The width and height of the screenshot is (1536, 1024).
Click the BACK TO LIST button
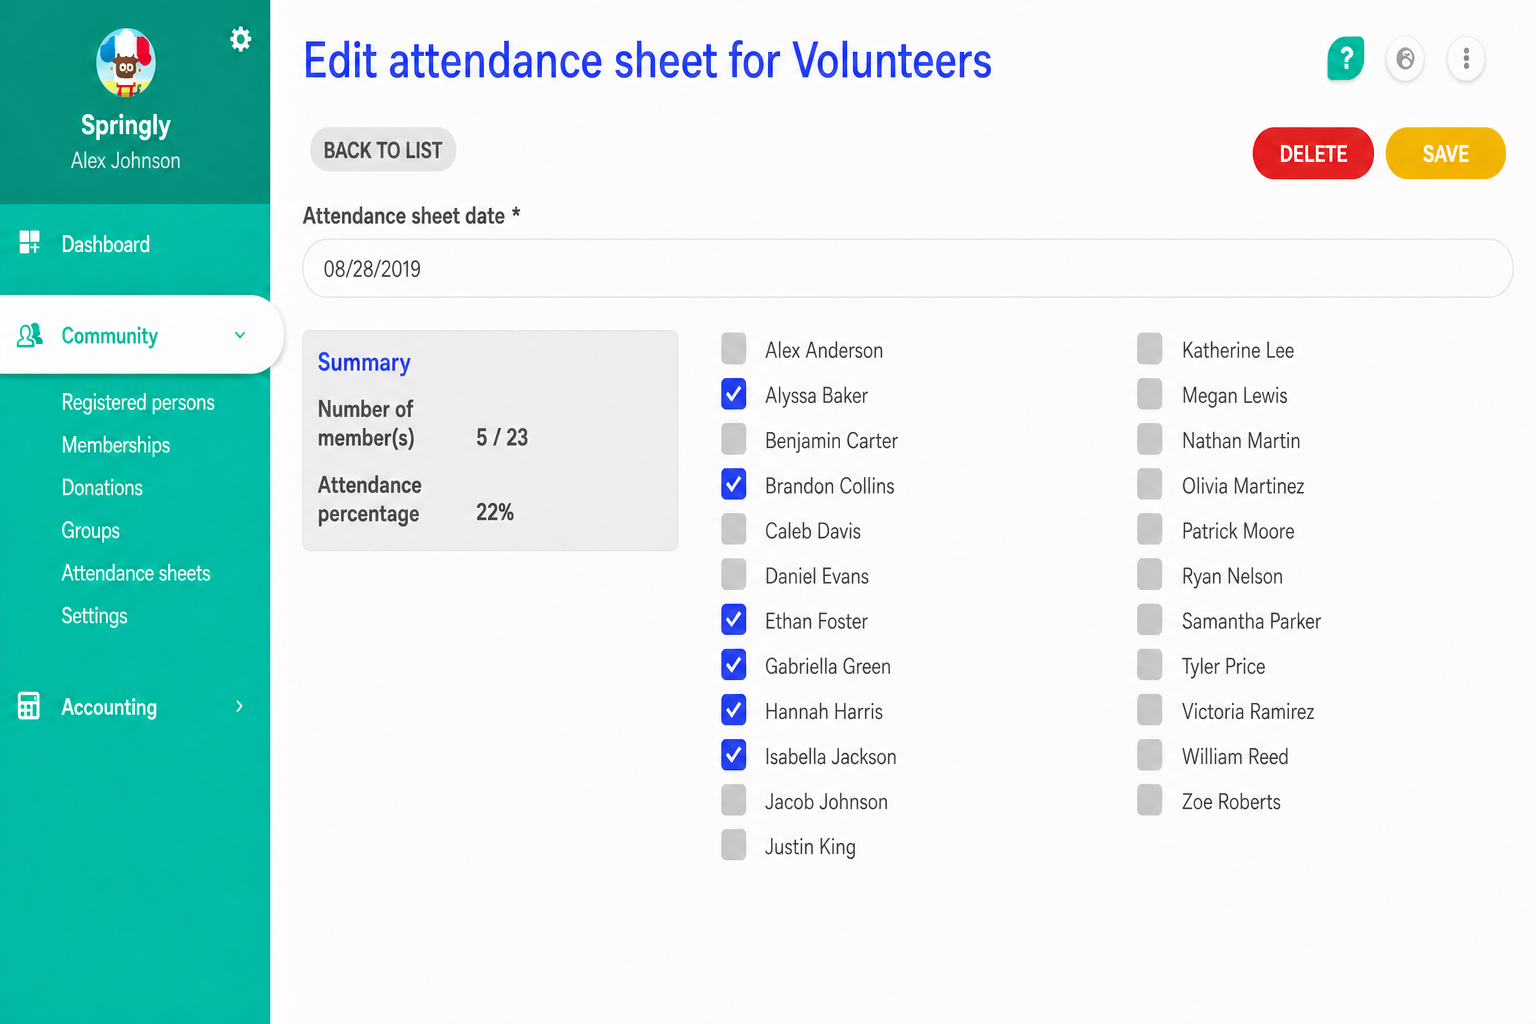383,150
